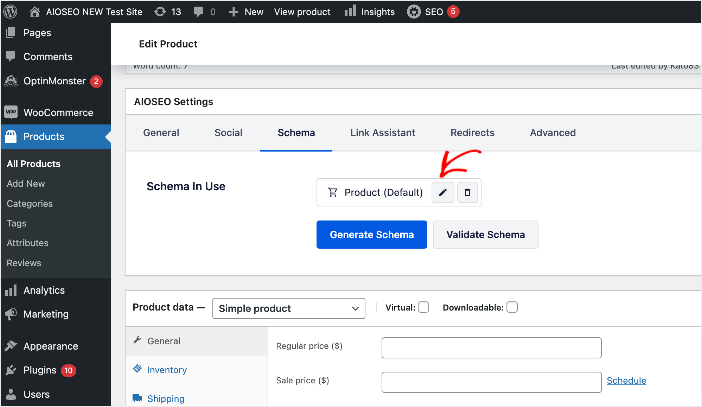Click the WordPress logo icon
702x407 pixels.
point(10,11)
